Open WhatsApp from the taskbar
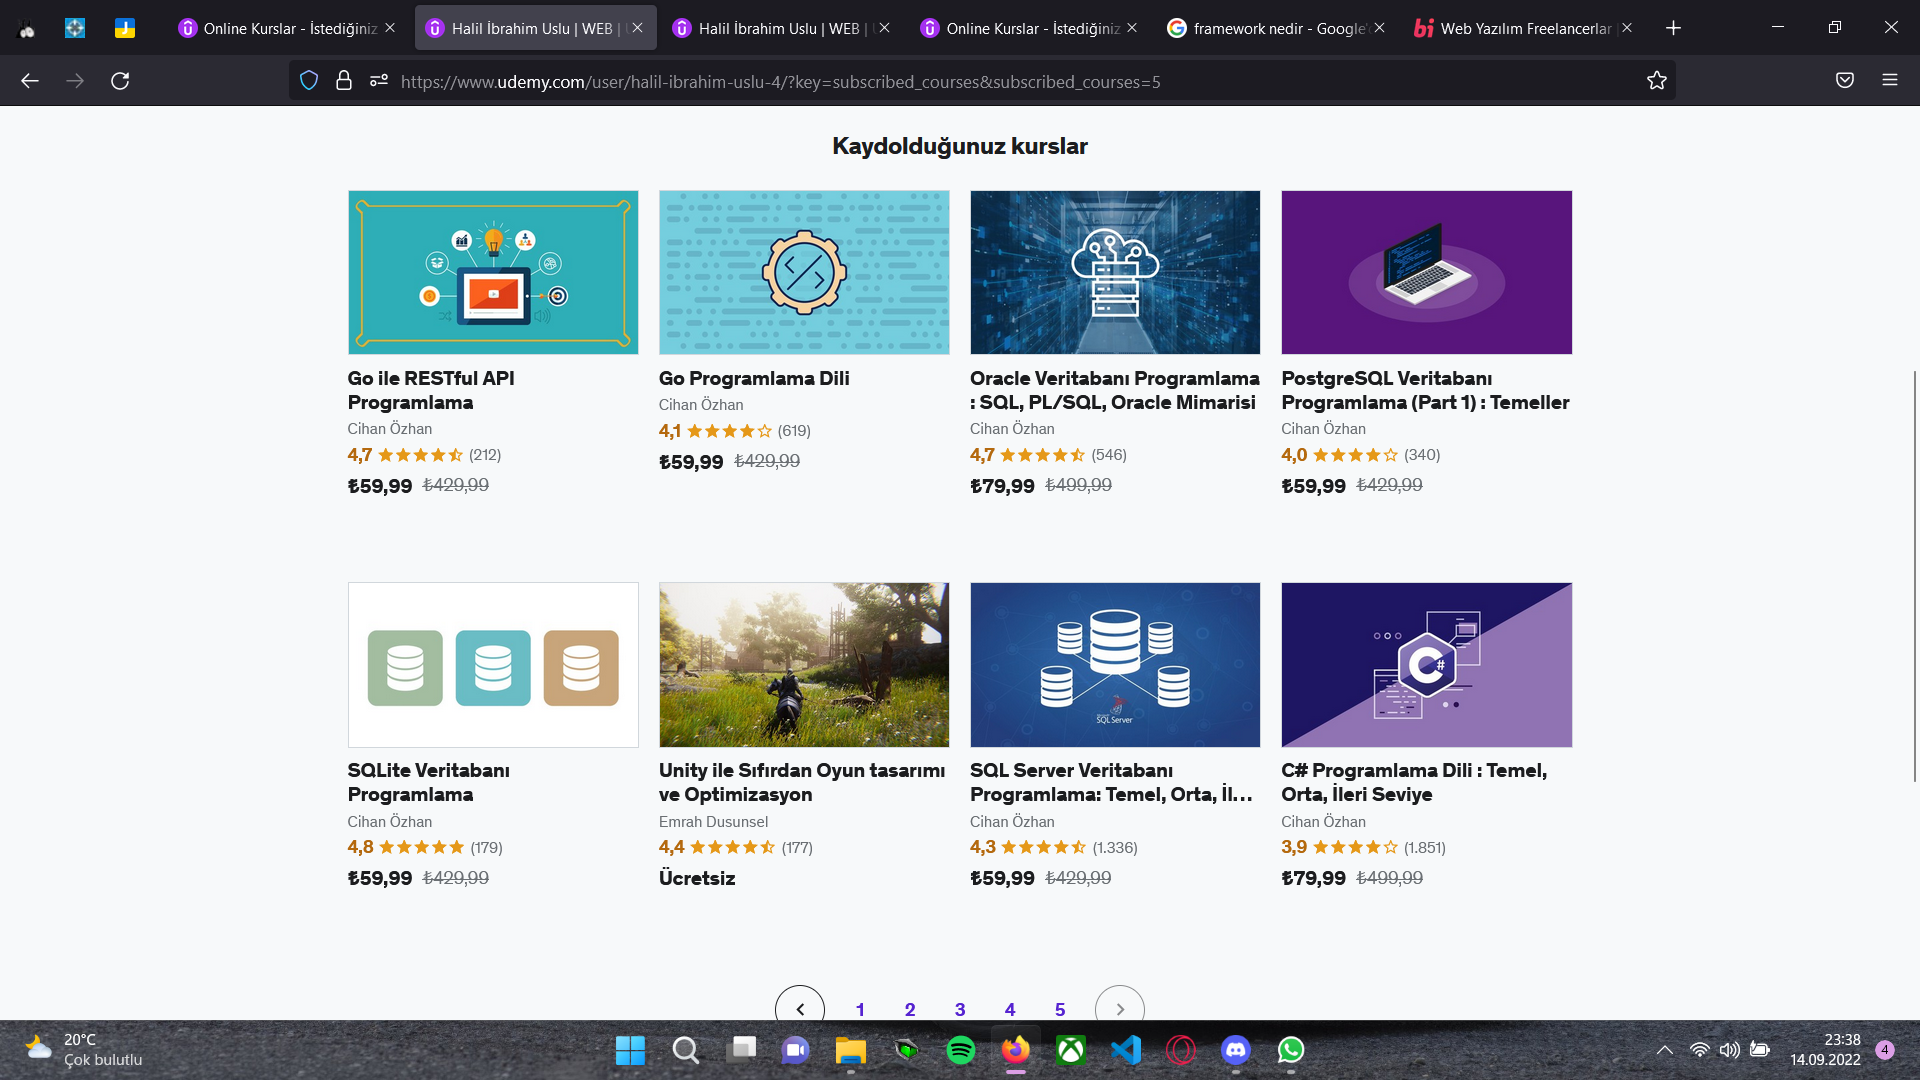The width and height of the screenshot is (1920, 1080). [1291, 1050]
